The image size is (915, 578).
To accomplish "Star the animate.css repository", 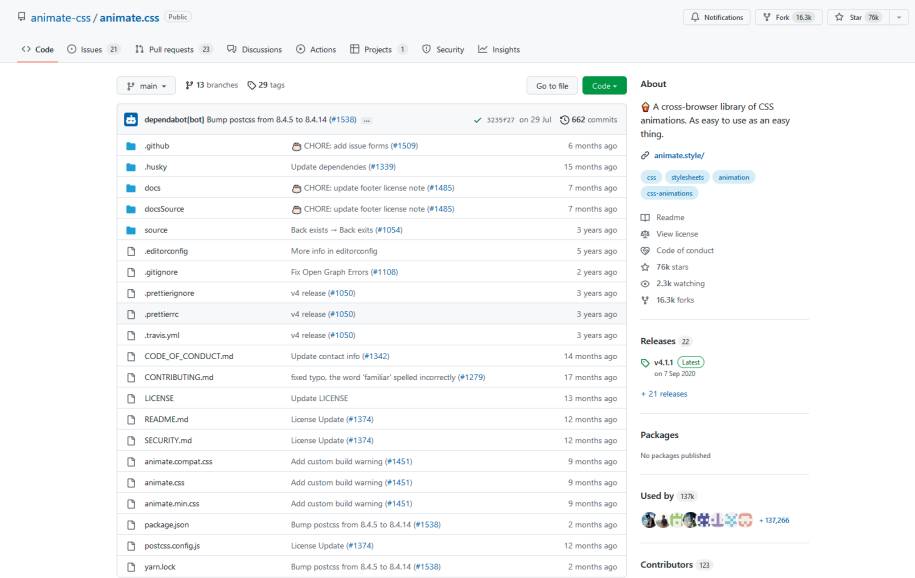I will pos(857,18).
